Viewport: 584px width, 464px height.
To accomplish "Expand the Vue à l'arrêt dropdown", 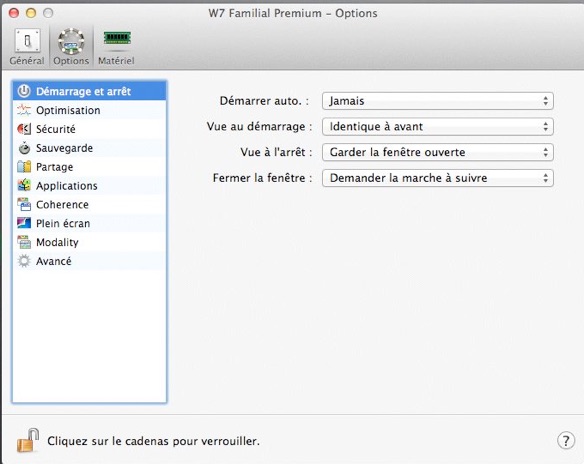I will 438,152.
